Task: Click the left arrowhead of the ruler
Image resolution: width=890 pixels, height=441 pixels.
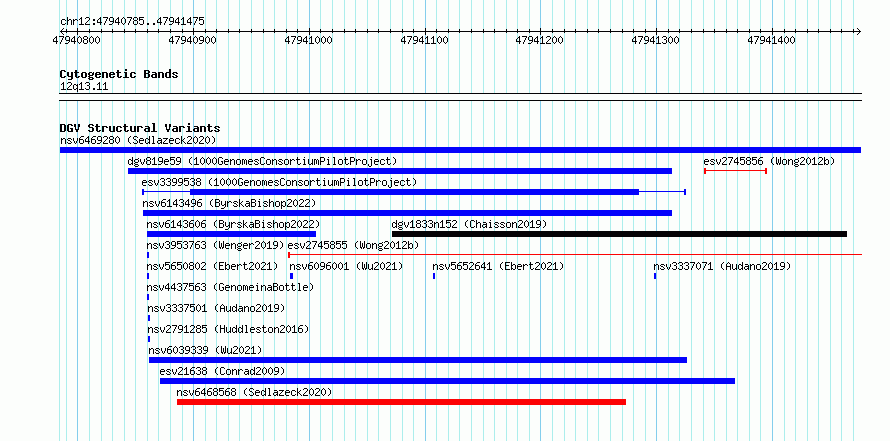Action: [62, 31]
